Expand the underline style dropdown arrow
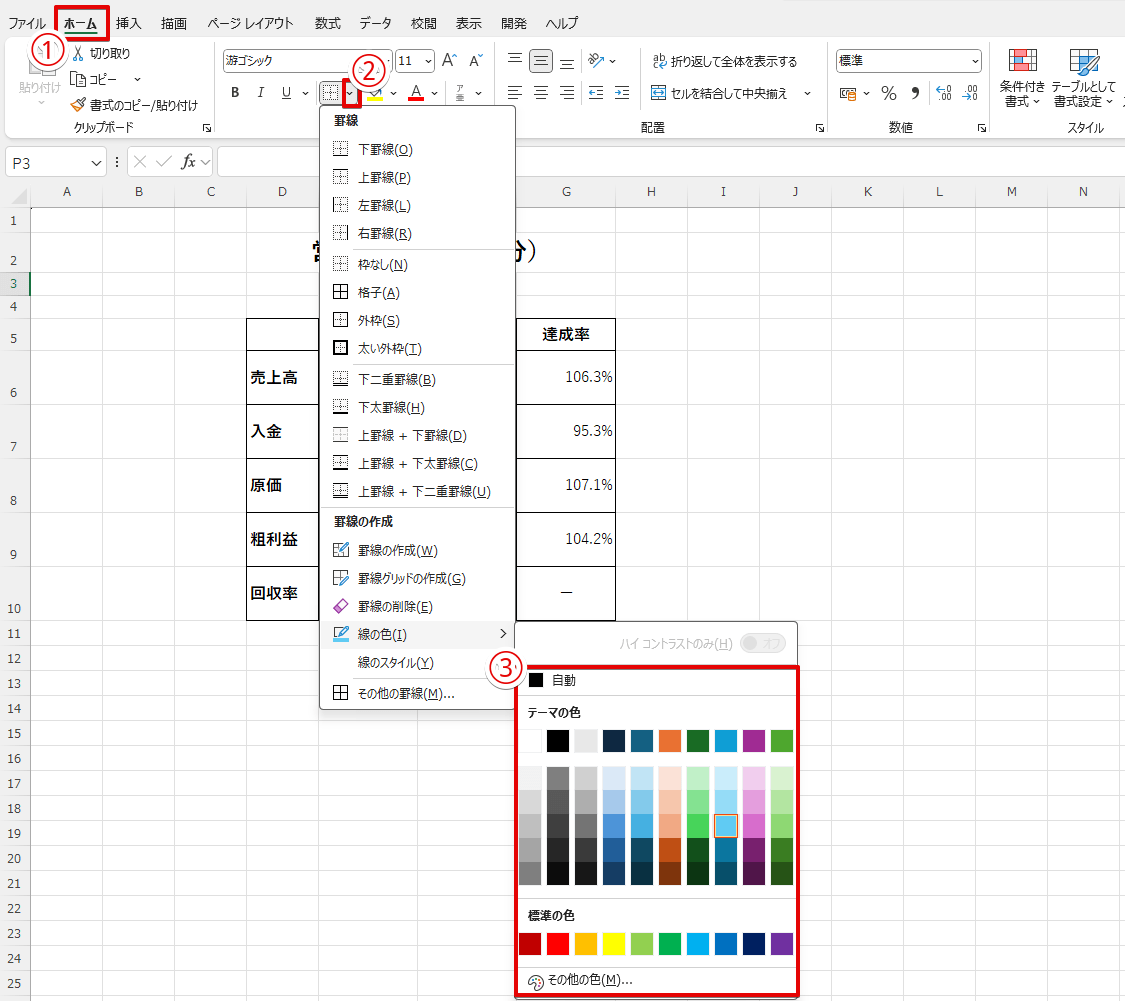Screen dimensions: 1125x1001 point(305,93)
